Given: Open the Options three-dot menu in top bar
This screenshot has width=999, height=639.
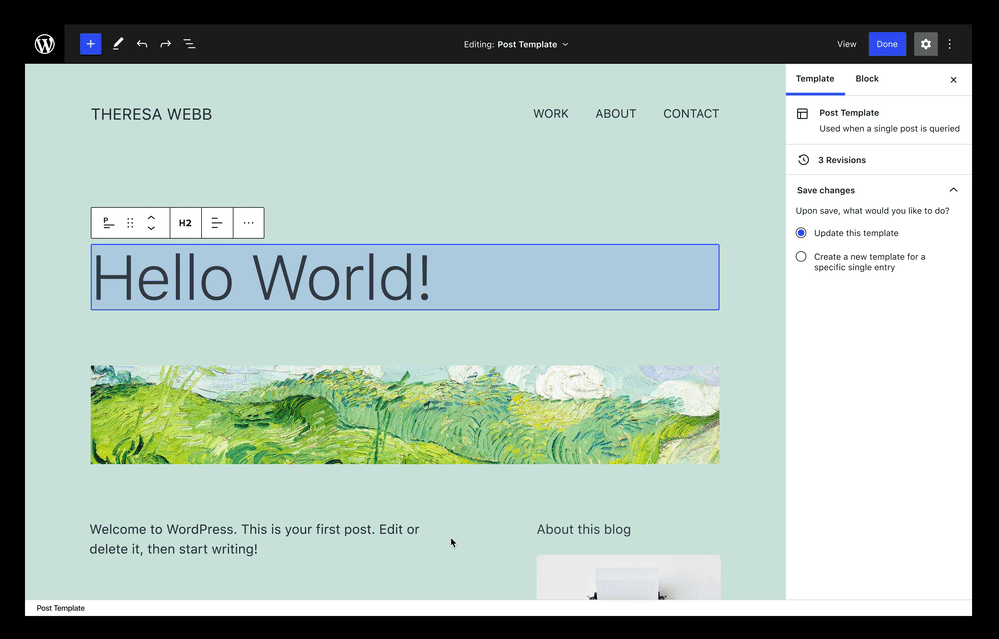Looking at the screenshot, I should click(x=950, y=44).
